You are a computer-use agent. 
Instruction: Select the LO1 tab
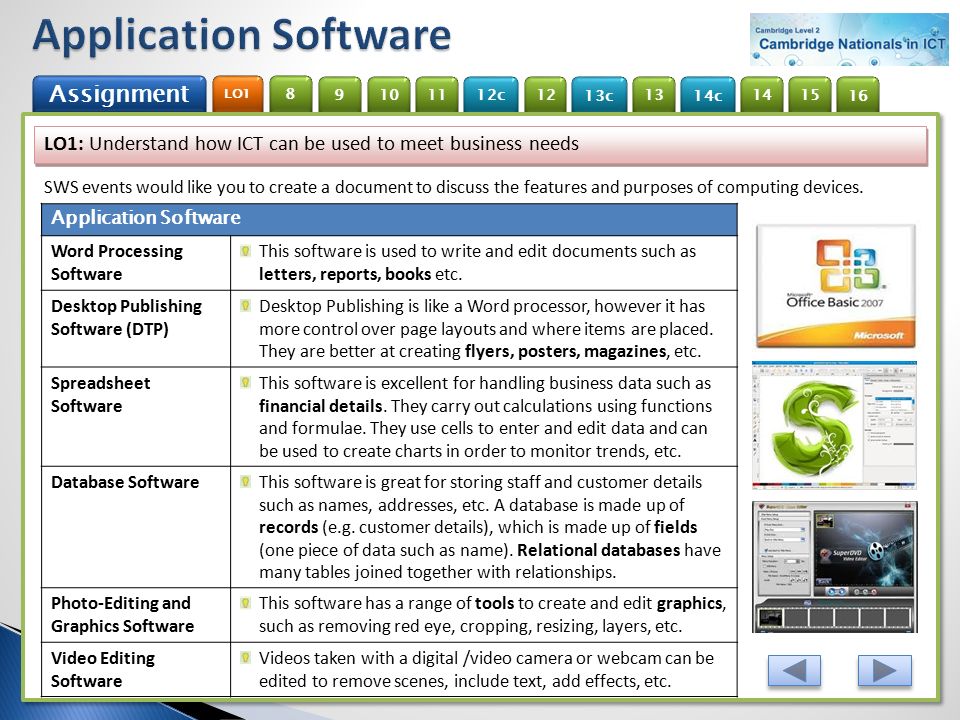(238, 94)
